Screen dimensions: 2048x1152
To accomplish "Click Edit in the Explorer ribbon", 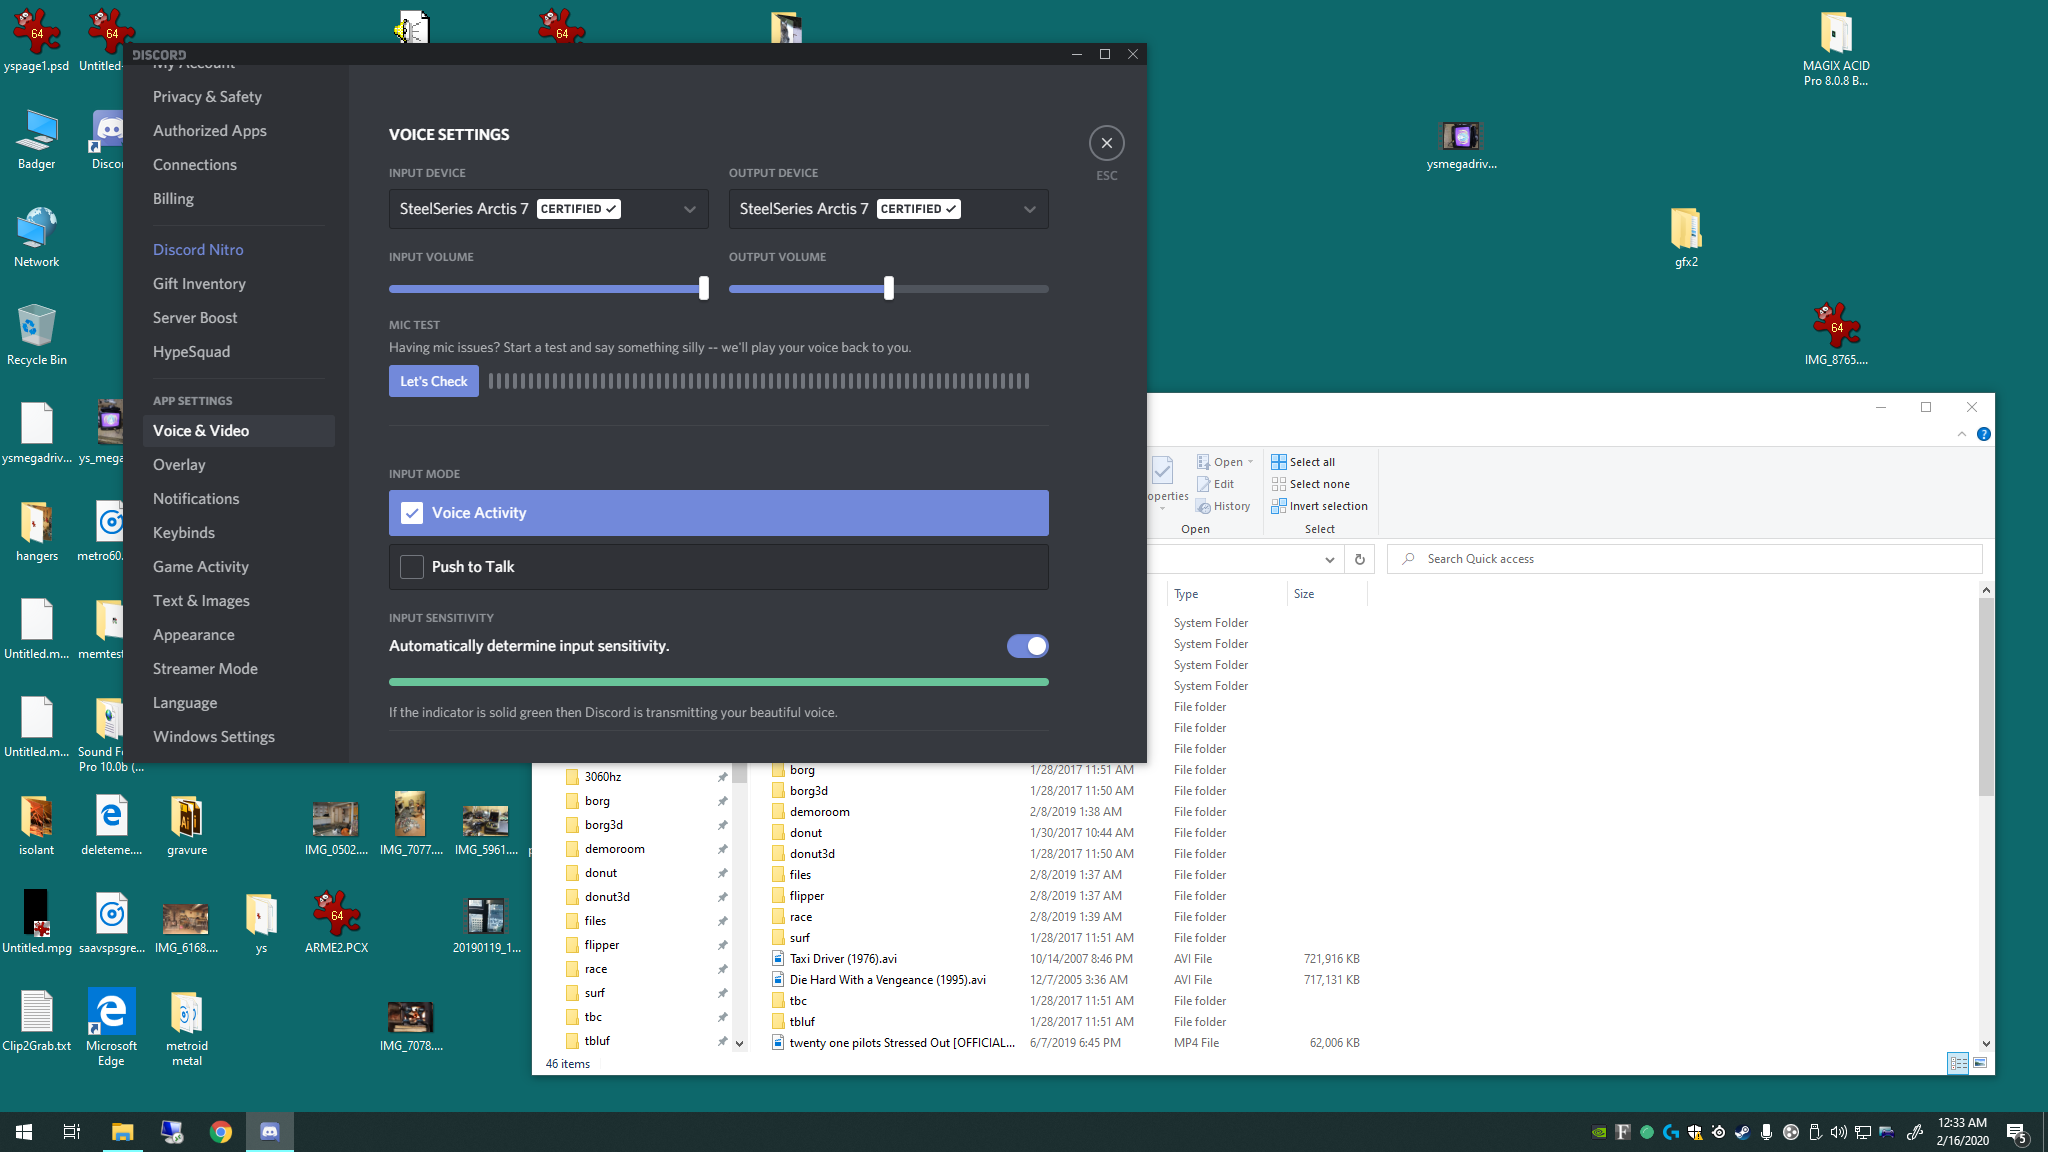I will click(x=1215, y=484).
